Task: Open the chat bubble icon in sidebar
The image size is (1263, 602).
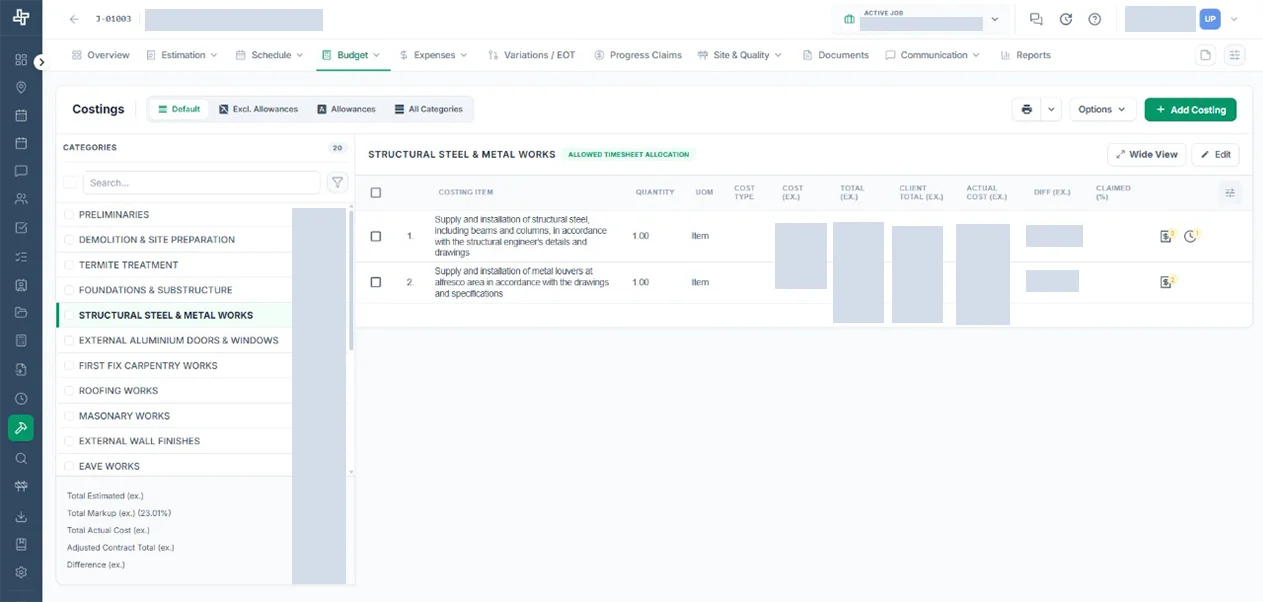Action: (x=21, y=171)
